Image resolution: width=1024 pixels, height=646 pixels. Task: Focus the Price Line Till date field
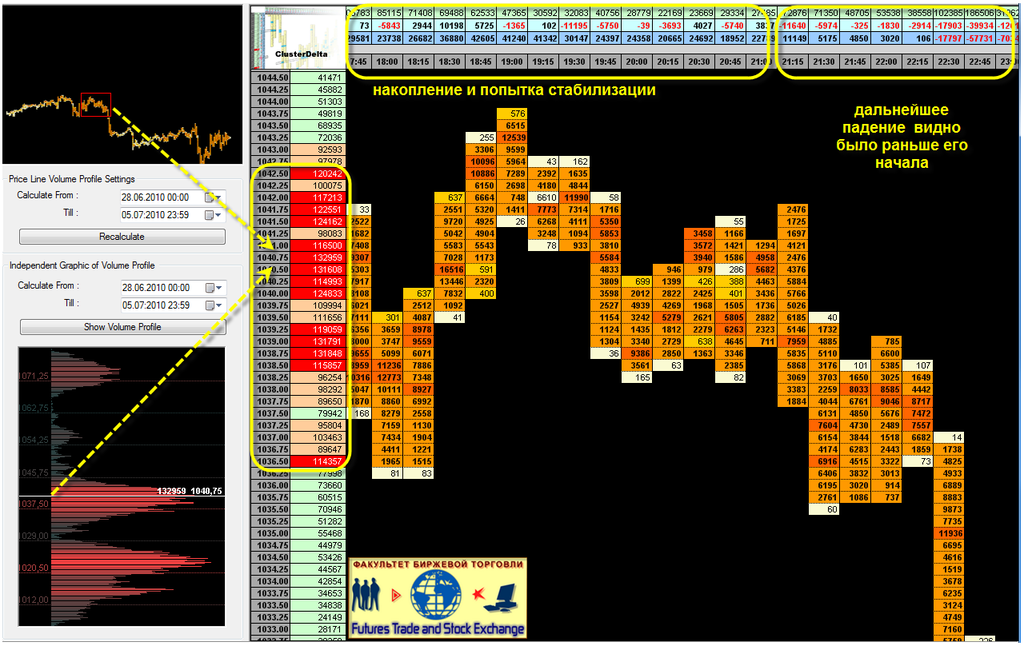(x=171, y=215)
